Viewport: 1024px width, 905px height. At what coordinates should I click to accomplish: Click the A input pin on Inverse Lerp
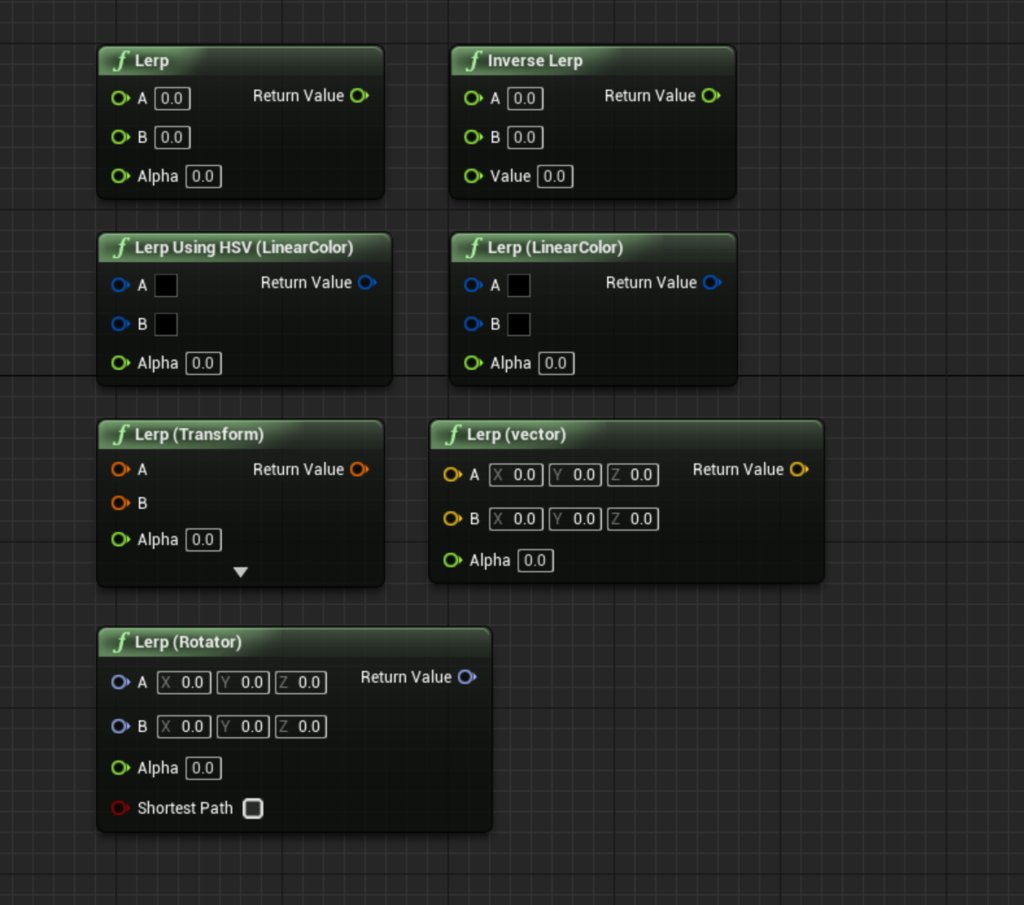[472, 98]
